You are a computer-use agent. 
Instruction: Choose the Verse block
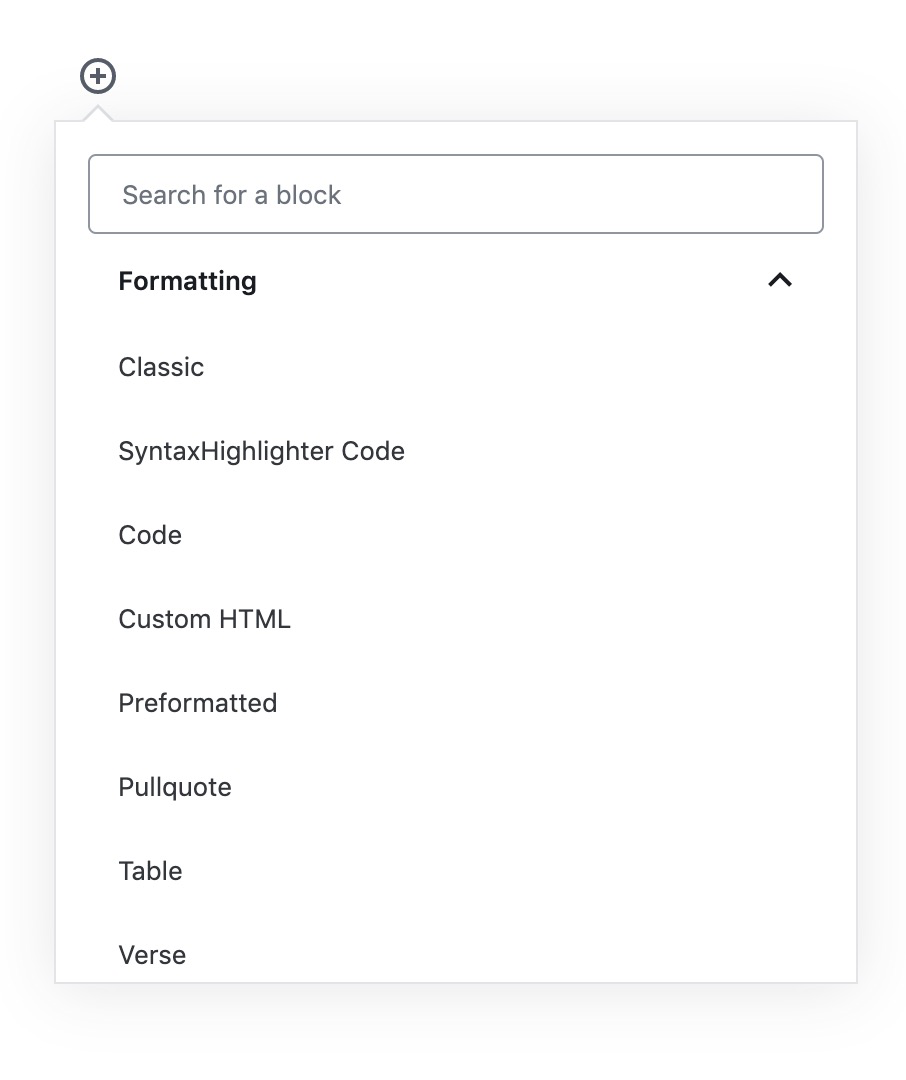tap(152, 955)
